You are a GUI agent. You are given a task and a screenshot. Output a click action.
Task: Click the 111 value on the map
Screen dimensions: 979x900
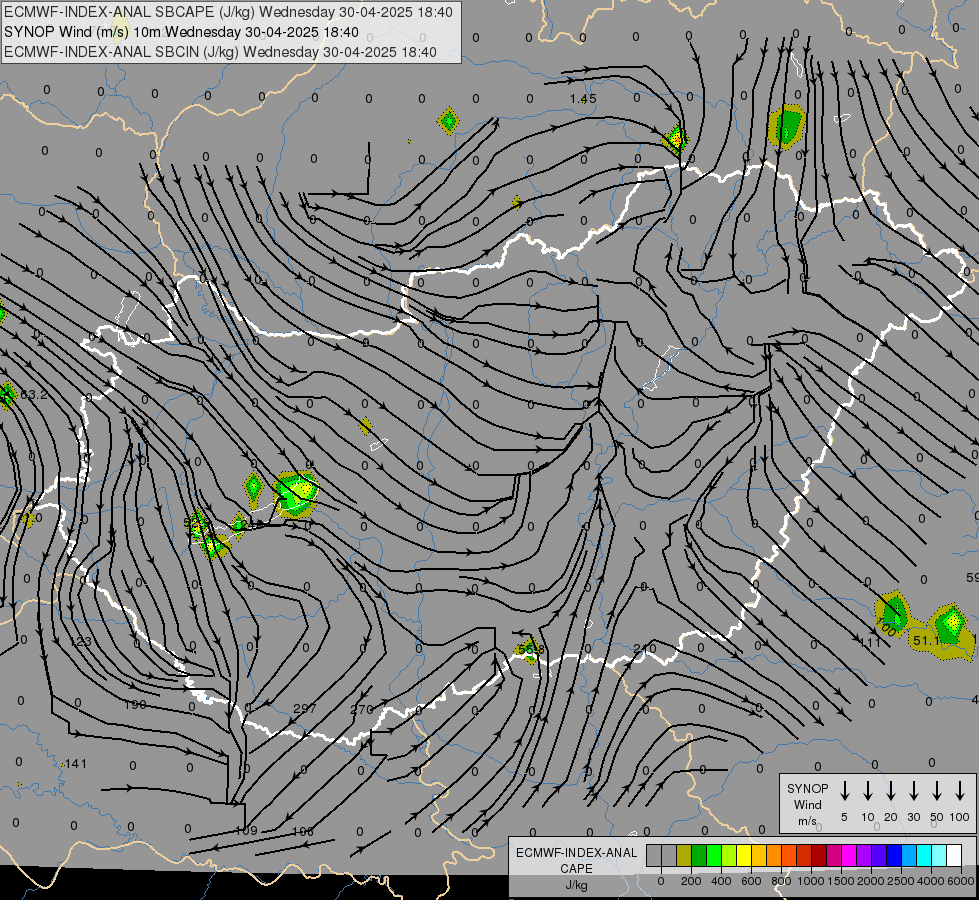point(870,642)
